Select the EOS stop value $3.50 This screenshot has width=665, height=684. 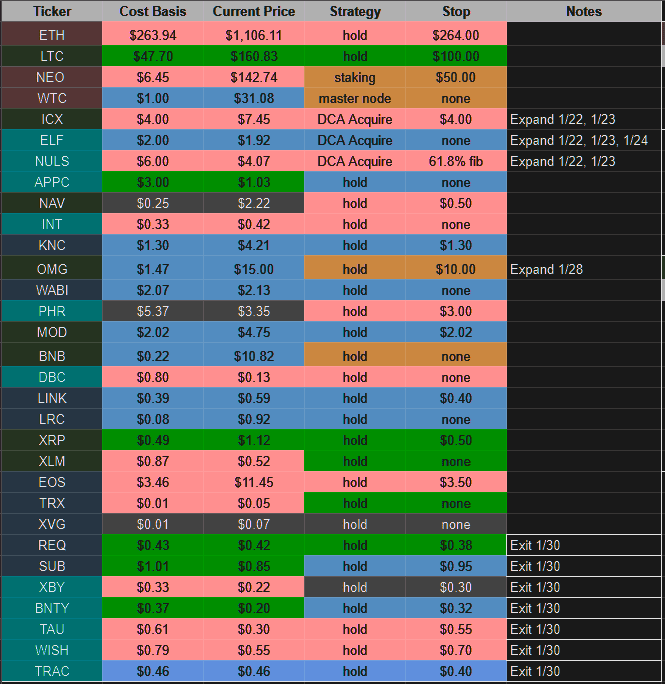pyautogui.click(x=456, y=482)
